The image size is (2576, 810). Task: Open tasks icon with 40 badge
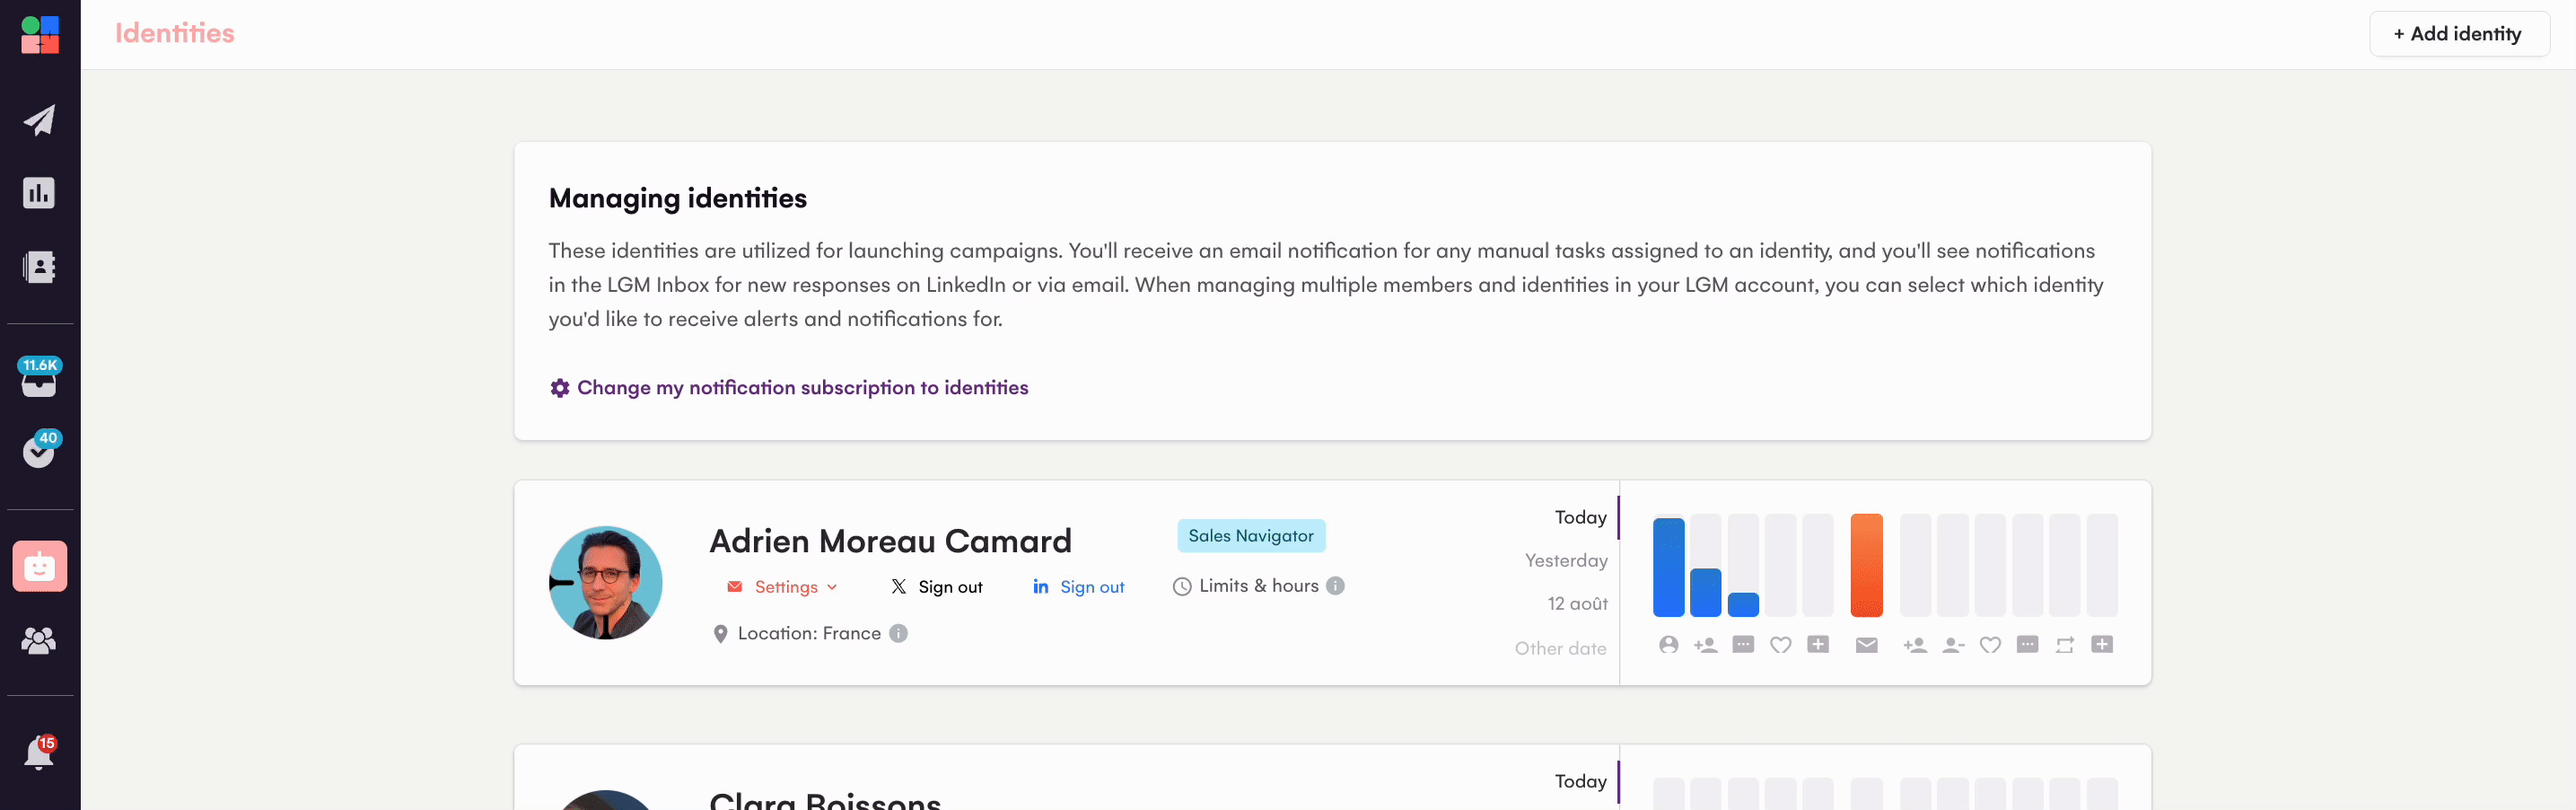pos(39,451)
